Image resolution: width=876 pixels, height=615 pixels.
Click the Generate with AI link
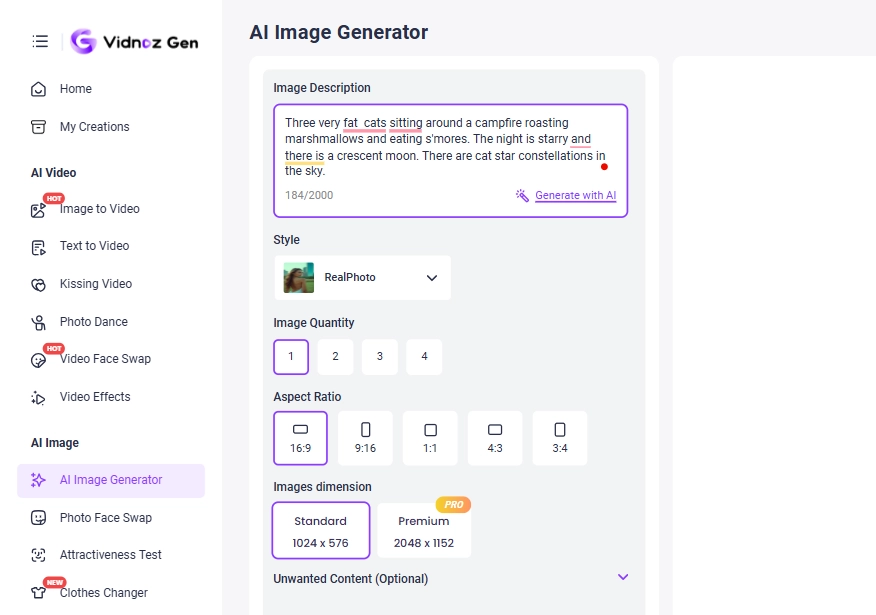(x=575, y=195)
